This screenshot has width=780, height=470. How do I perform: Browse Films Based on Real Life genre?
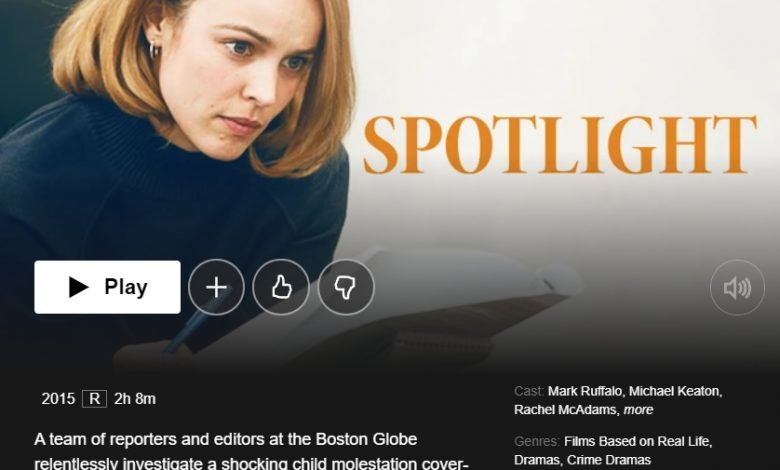638,441
